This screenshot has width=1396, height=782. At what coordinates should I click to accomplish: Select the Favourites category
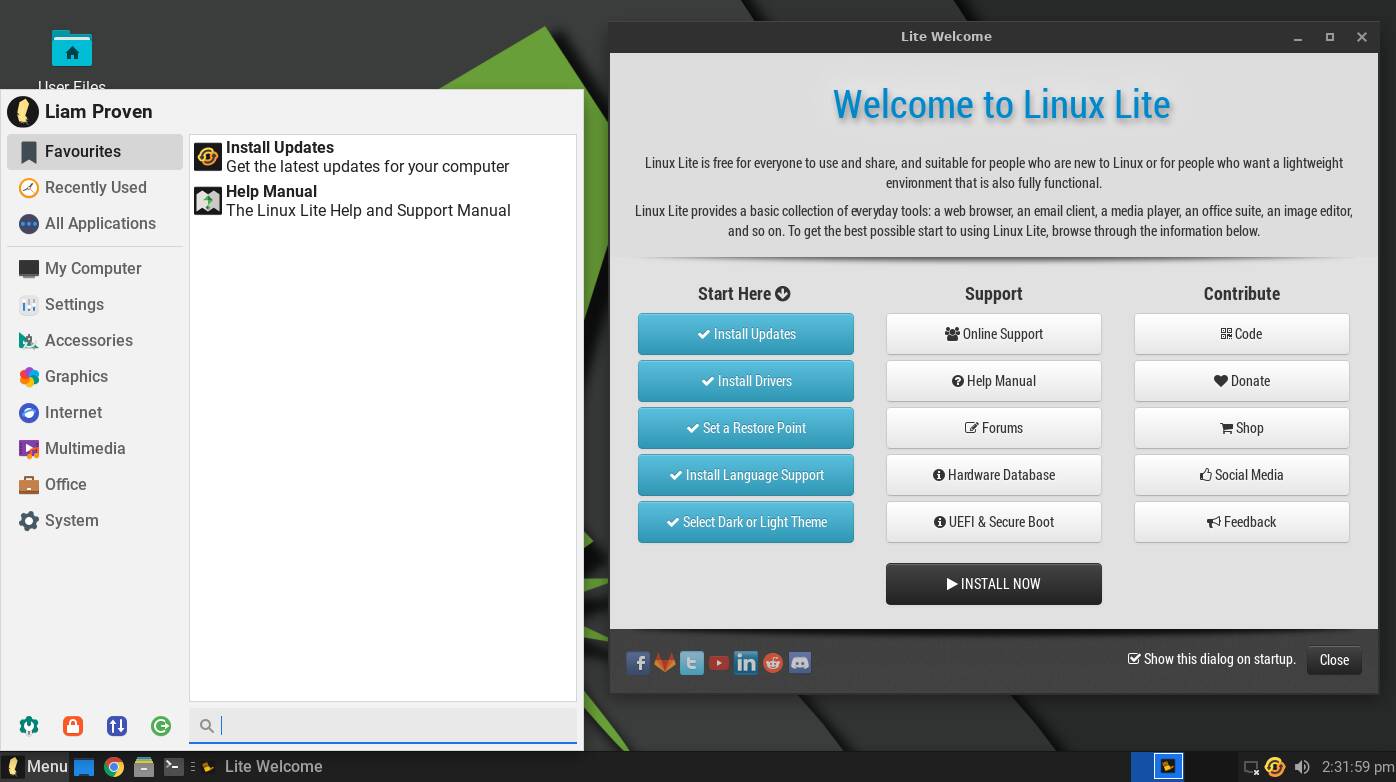coord(95,152)
